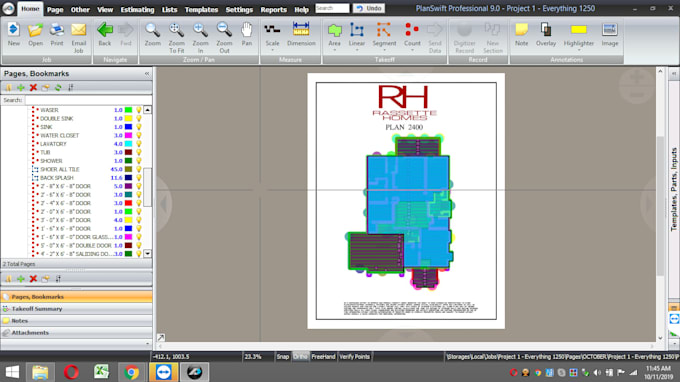Open the Lists ribbon tab
Viewport: 680px width, 382px height.
[x=169, y=10]
